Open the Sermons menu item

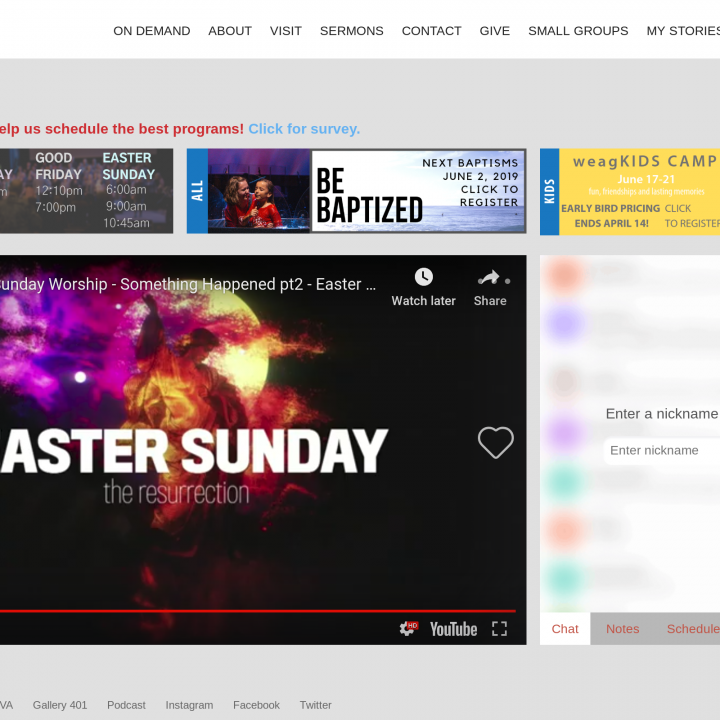coord(351,31)
